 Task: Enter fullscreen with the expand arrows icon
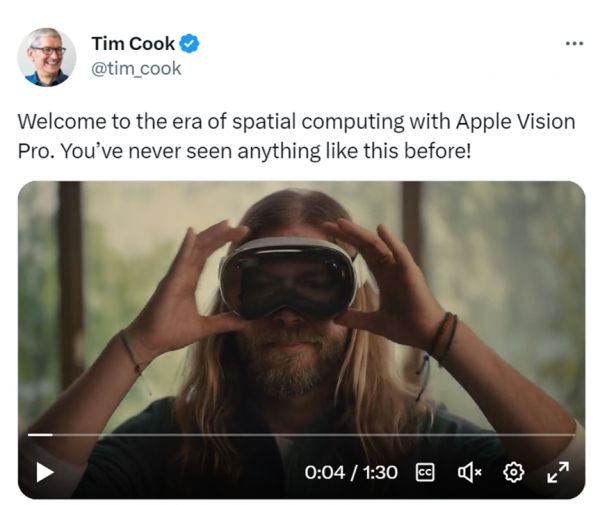(557, 471)
